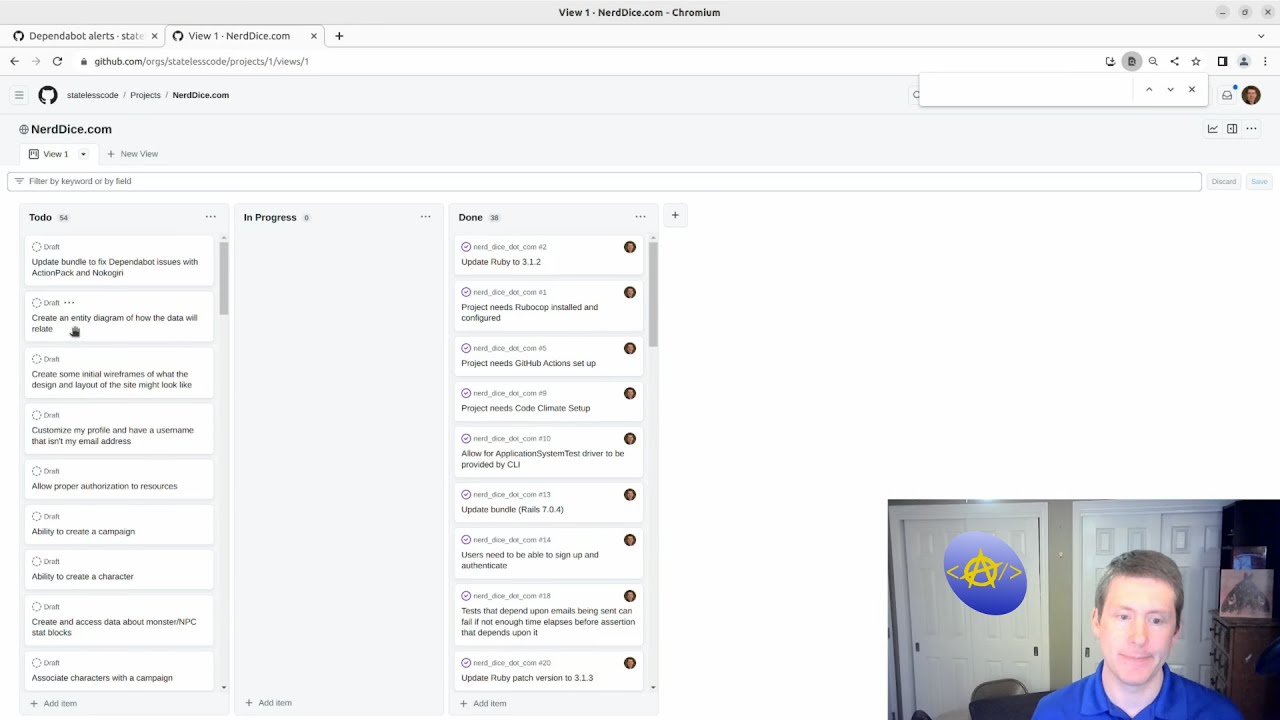
Task: Open a new browser tab
Action: [x=339, y=36]
